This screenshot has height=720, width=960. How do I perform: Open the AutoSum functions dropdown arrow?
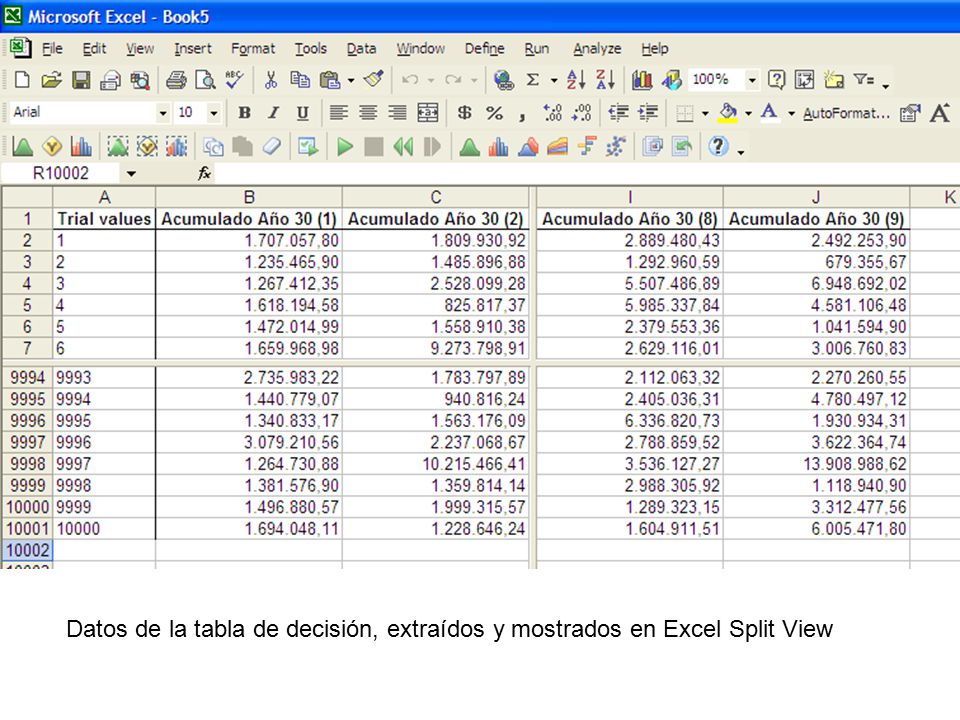coord(554,80)
